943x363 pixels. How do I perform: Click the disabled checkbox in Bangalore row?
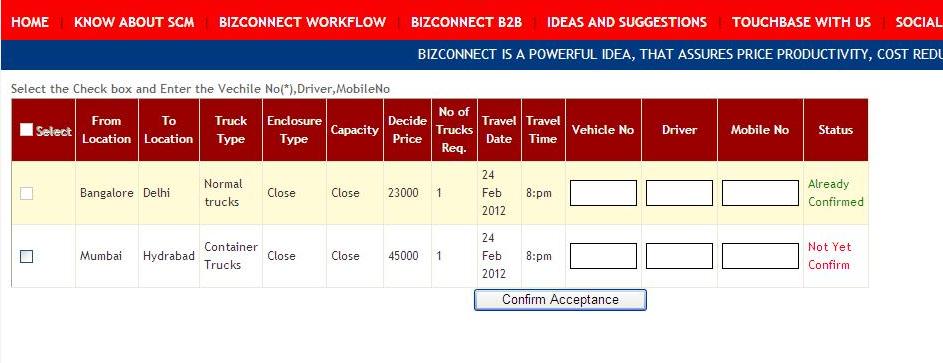(x=26, y=194)
